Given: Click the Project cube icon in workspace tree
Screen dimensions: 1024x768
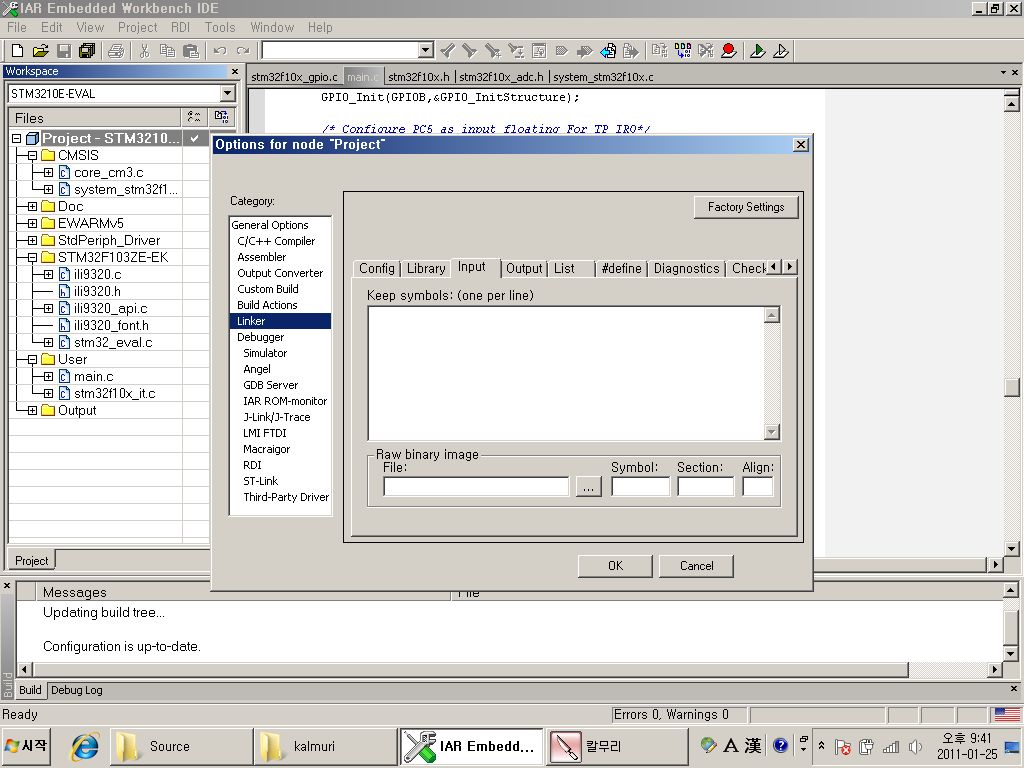Looking at the screenshot, I should point(32,138).
